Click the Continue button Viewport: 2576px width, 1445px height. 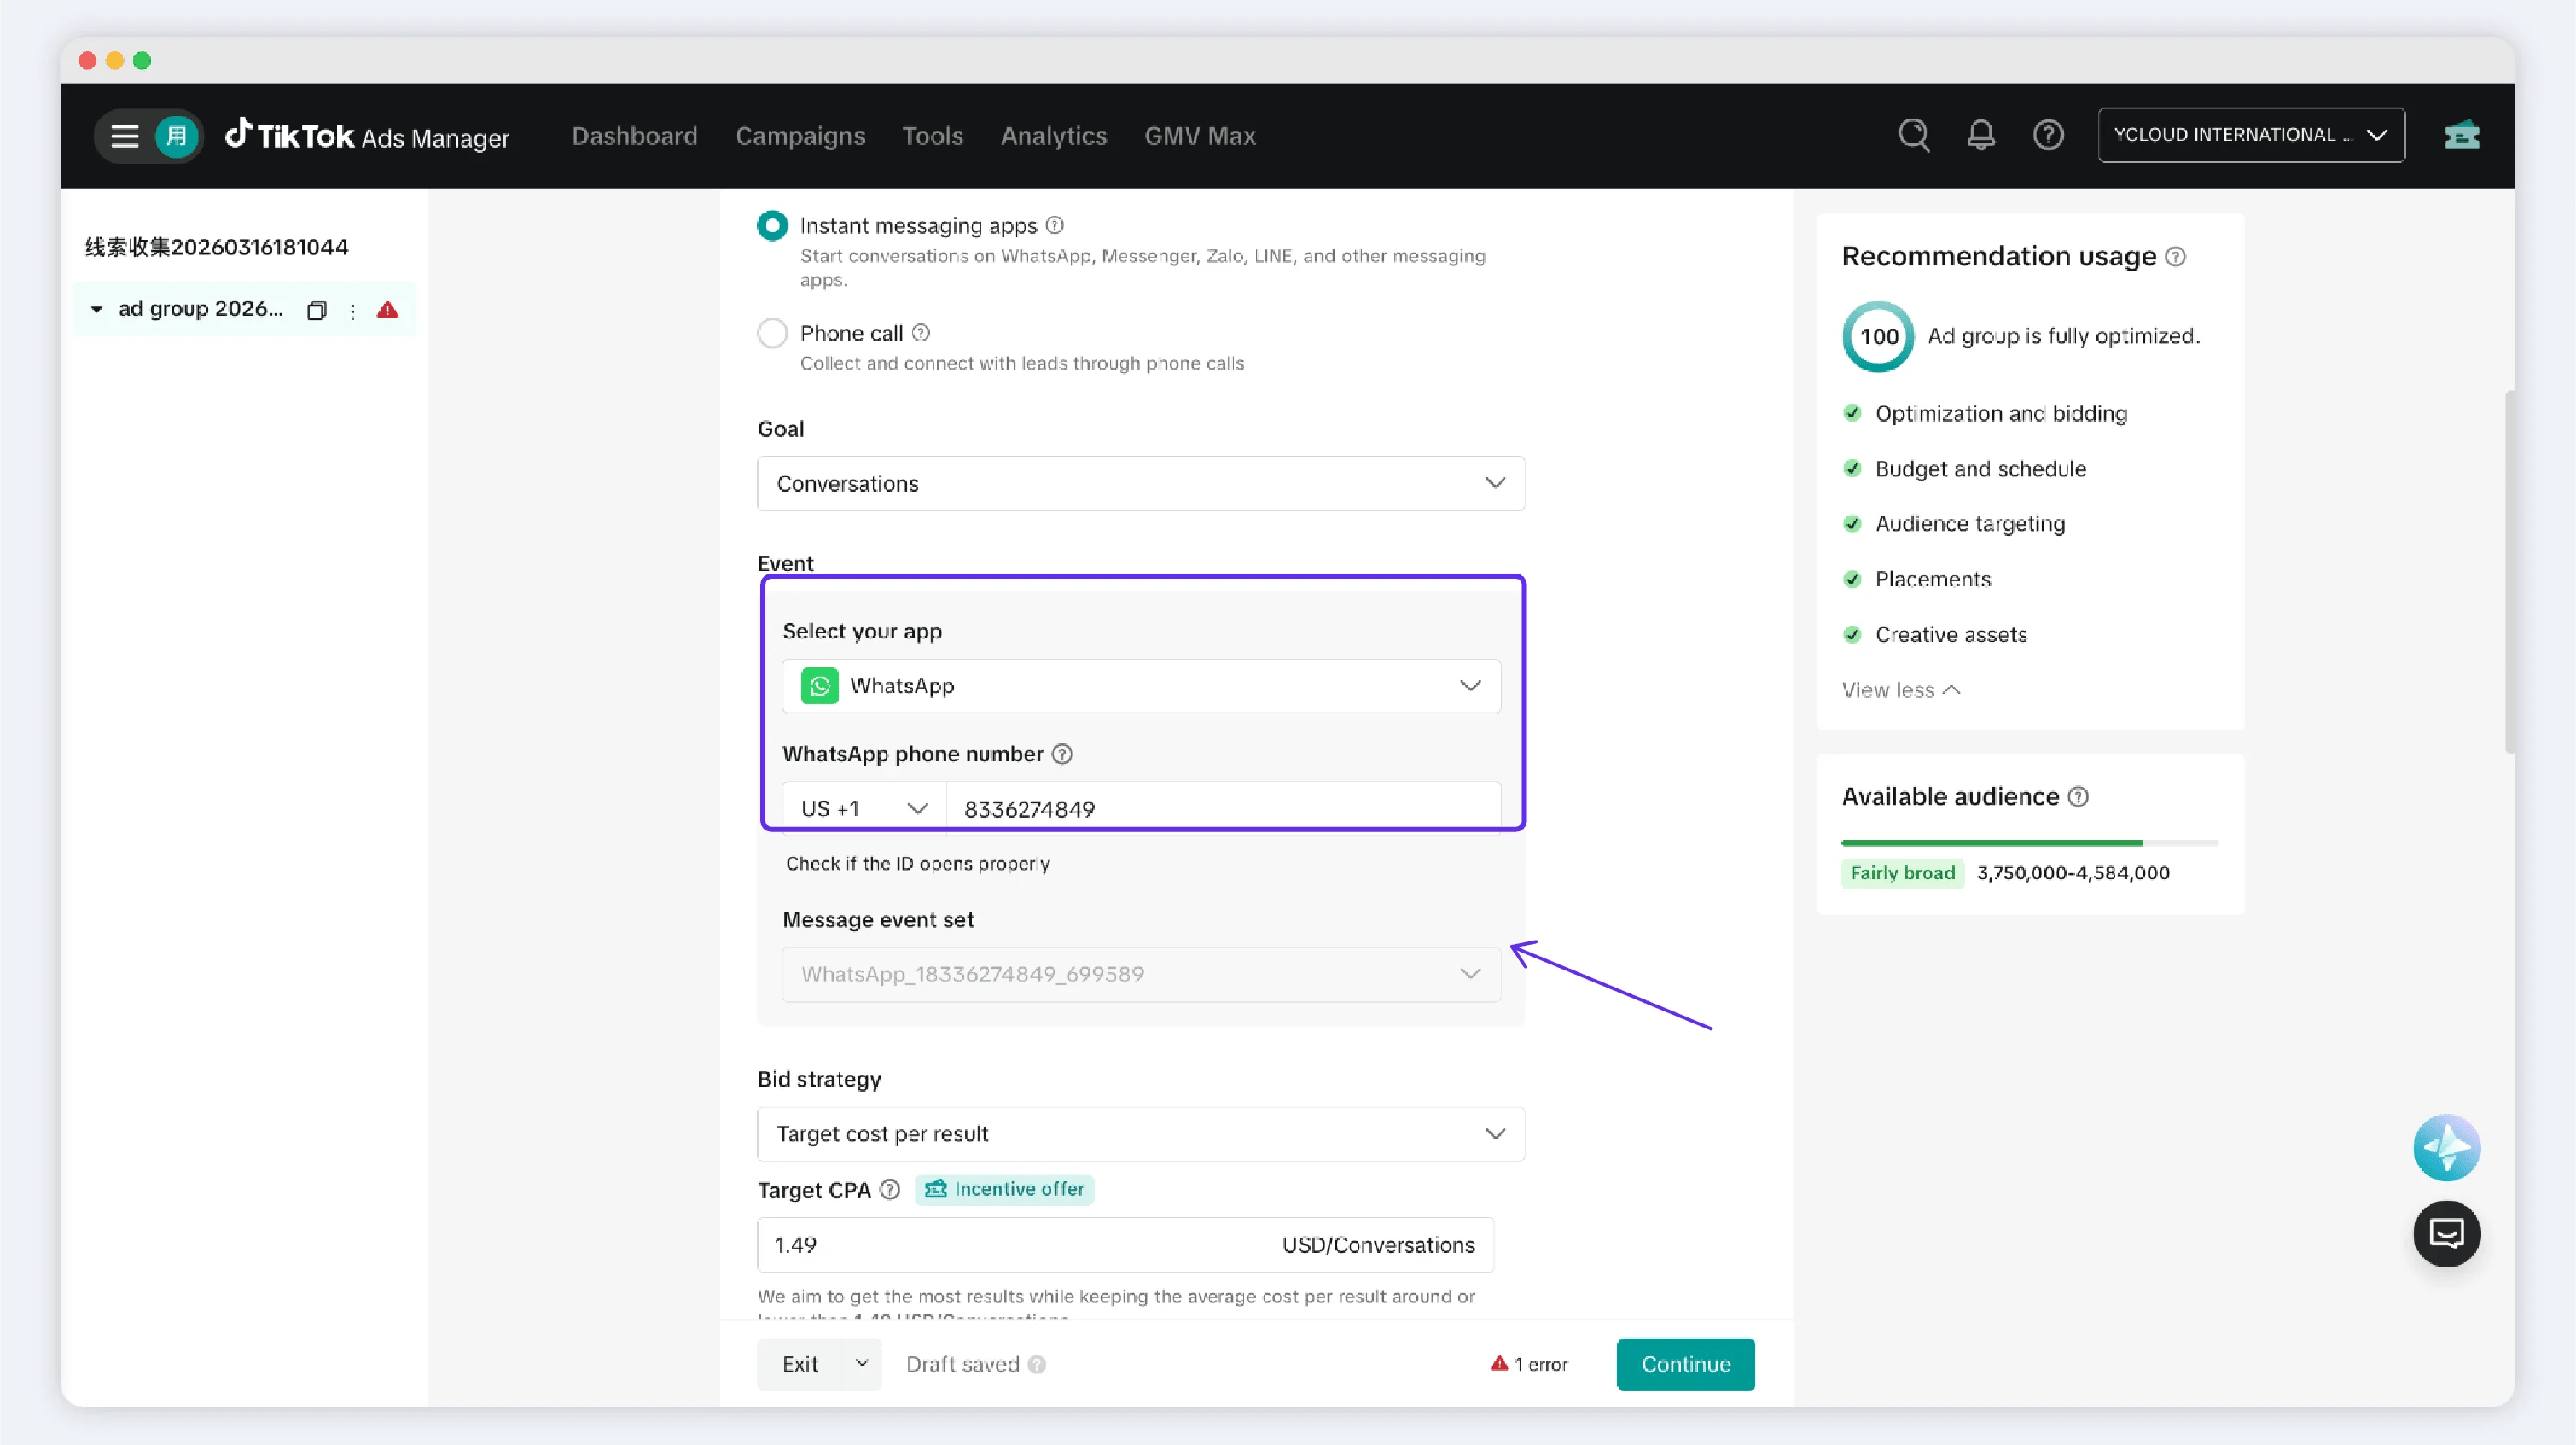(1685, 1364)
